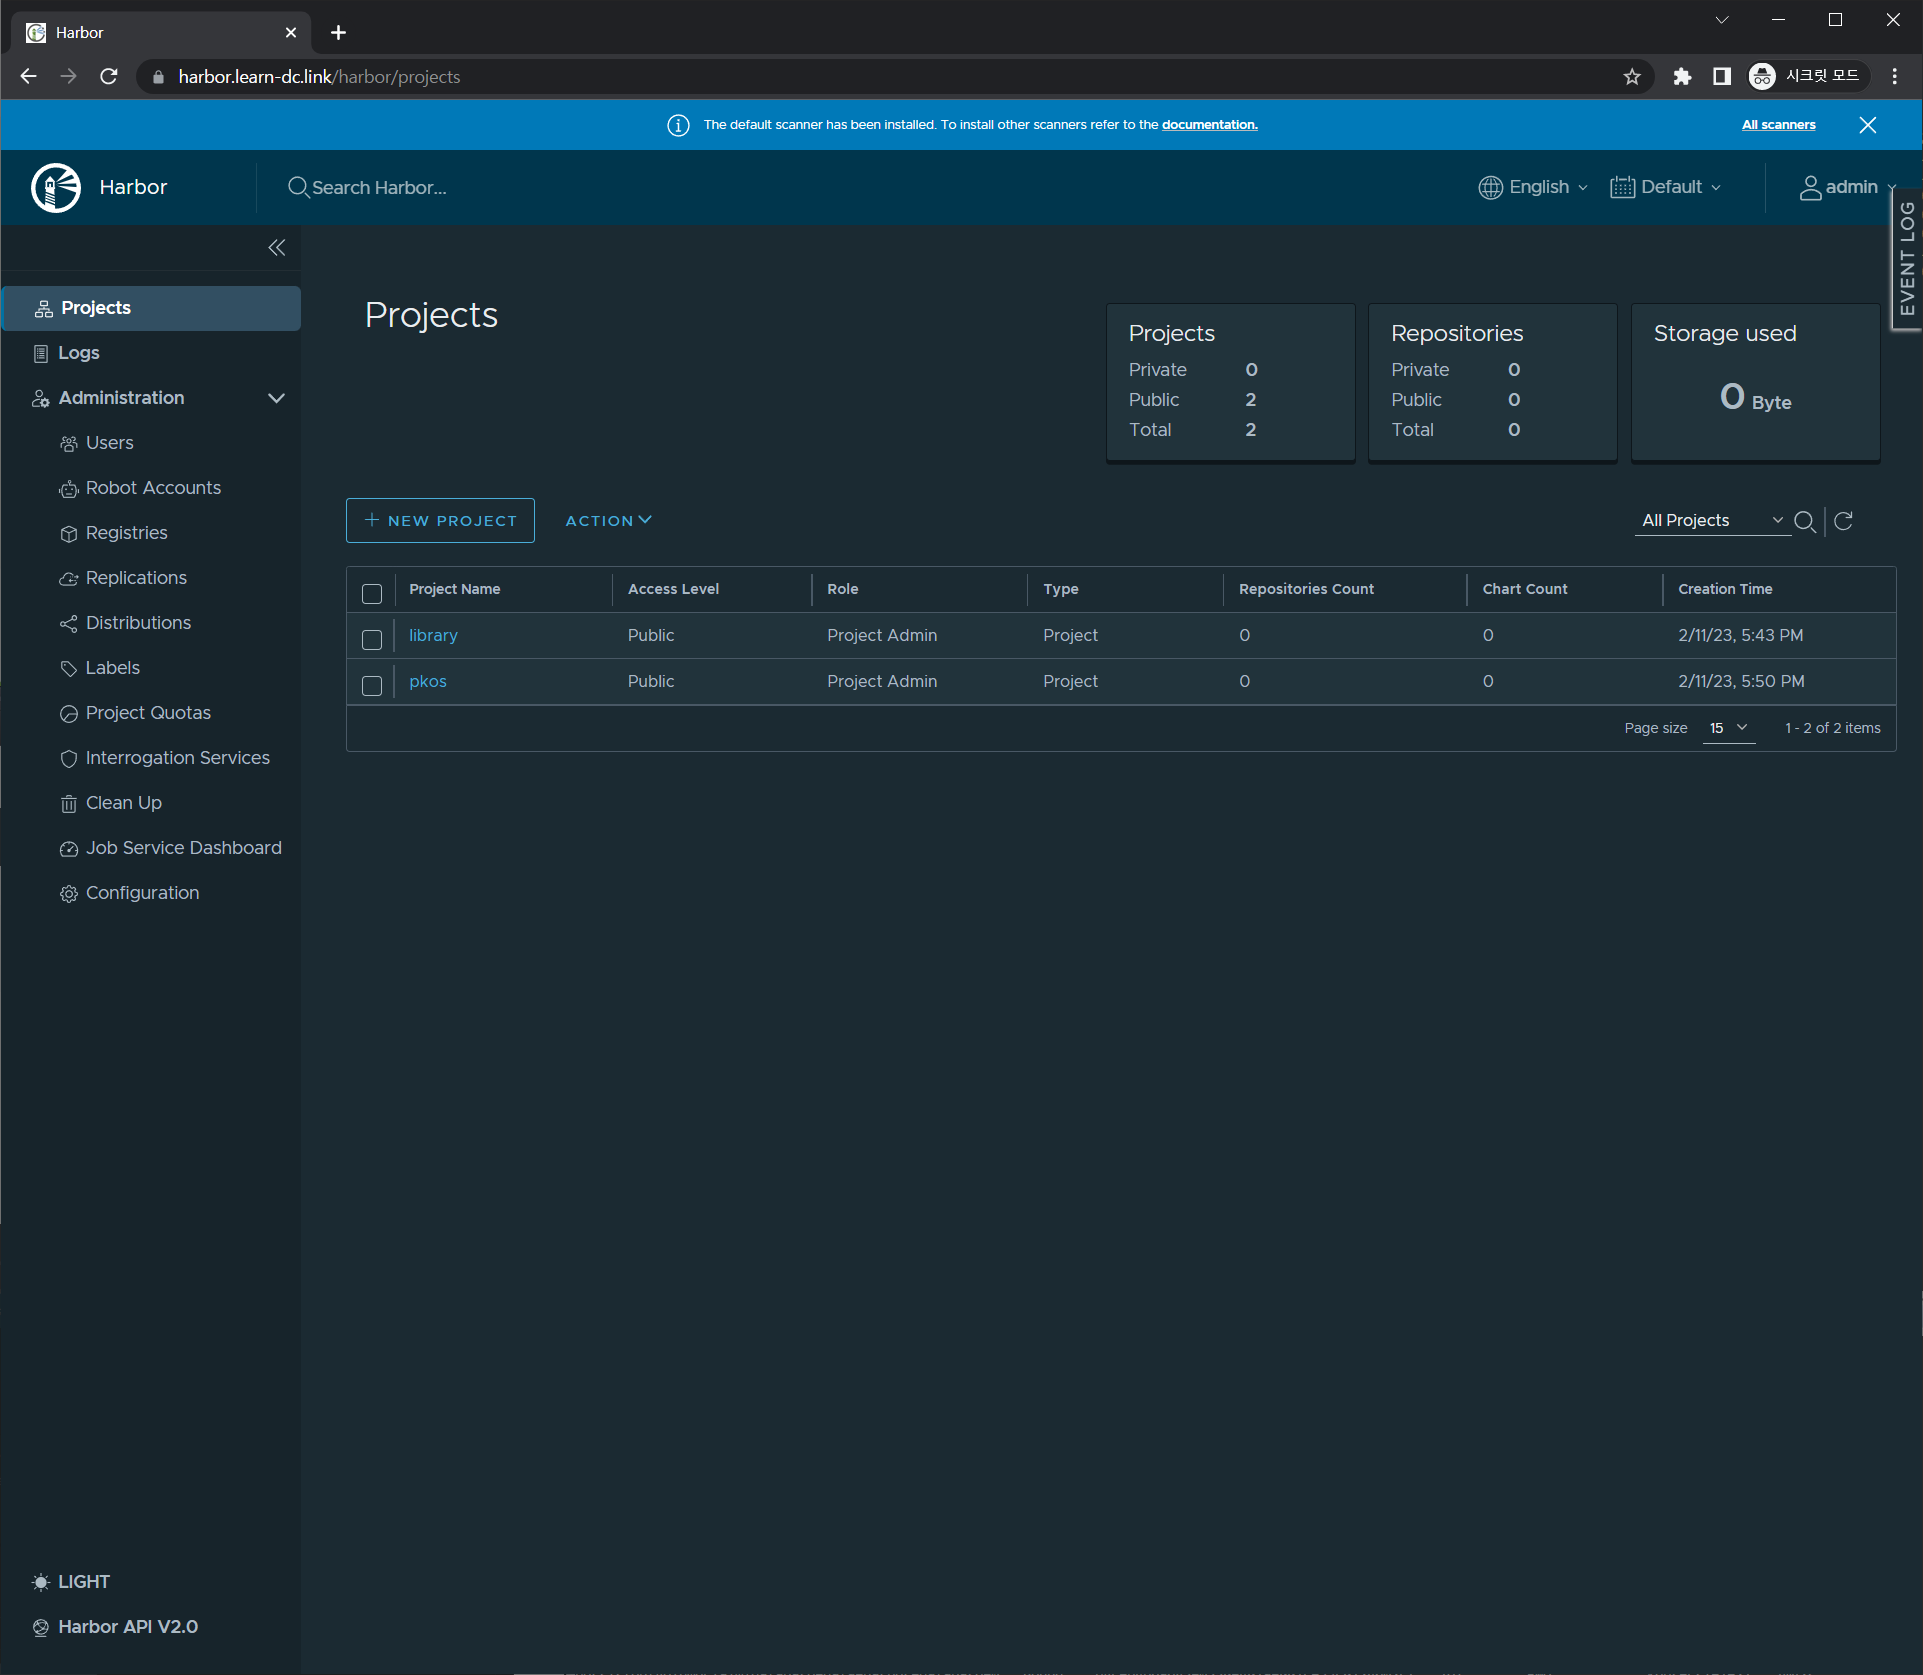
Task: Click the project list search magnifier icon
Action: (1804, 521)
